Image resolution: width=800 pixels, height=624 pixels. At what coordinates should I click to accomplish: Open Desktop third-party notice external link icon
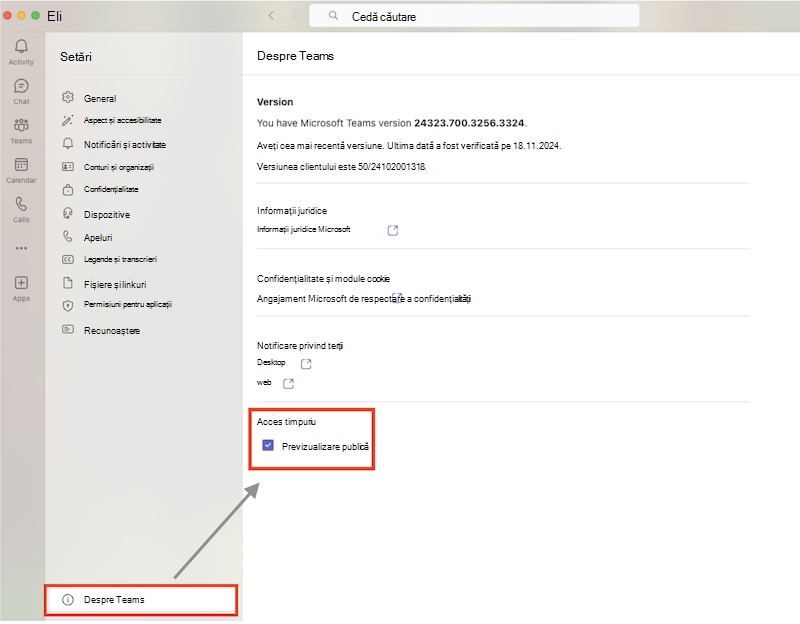306,363
